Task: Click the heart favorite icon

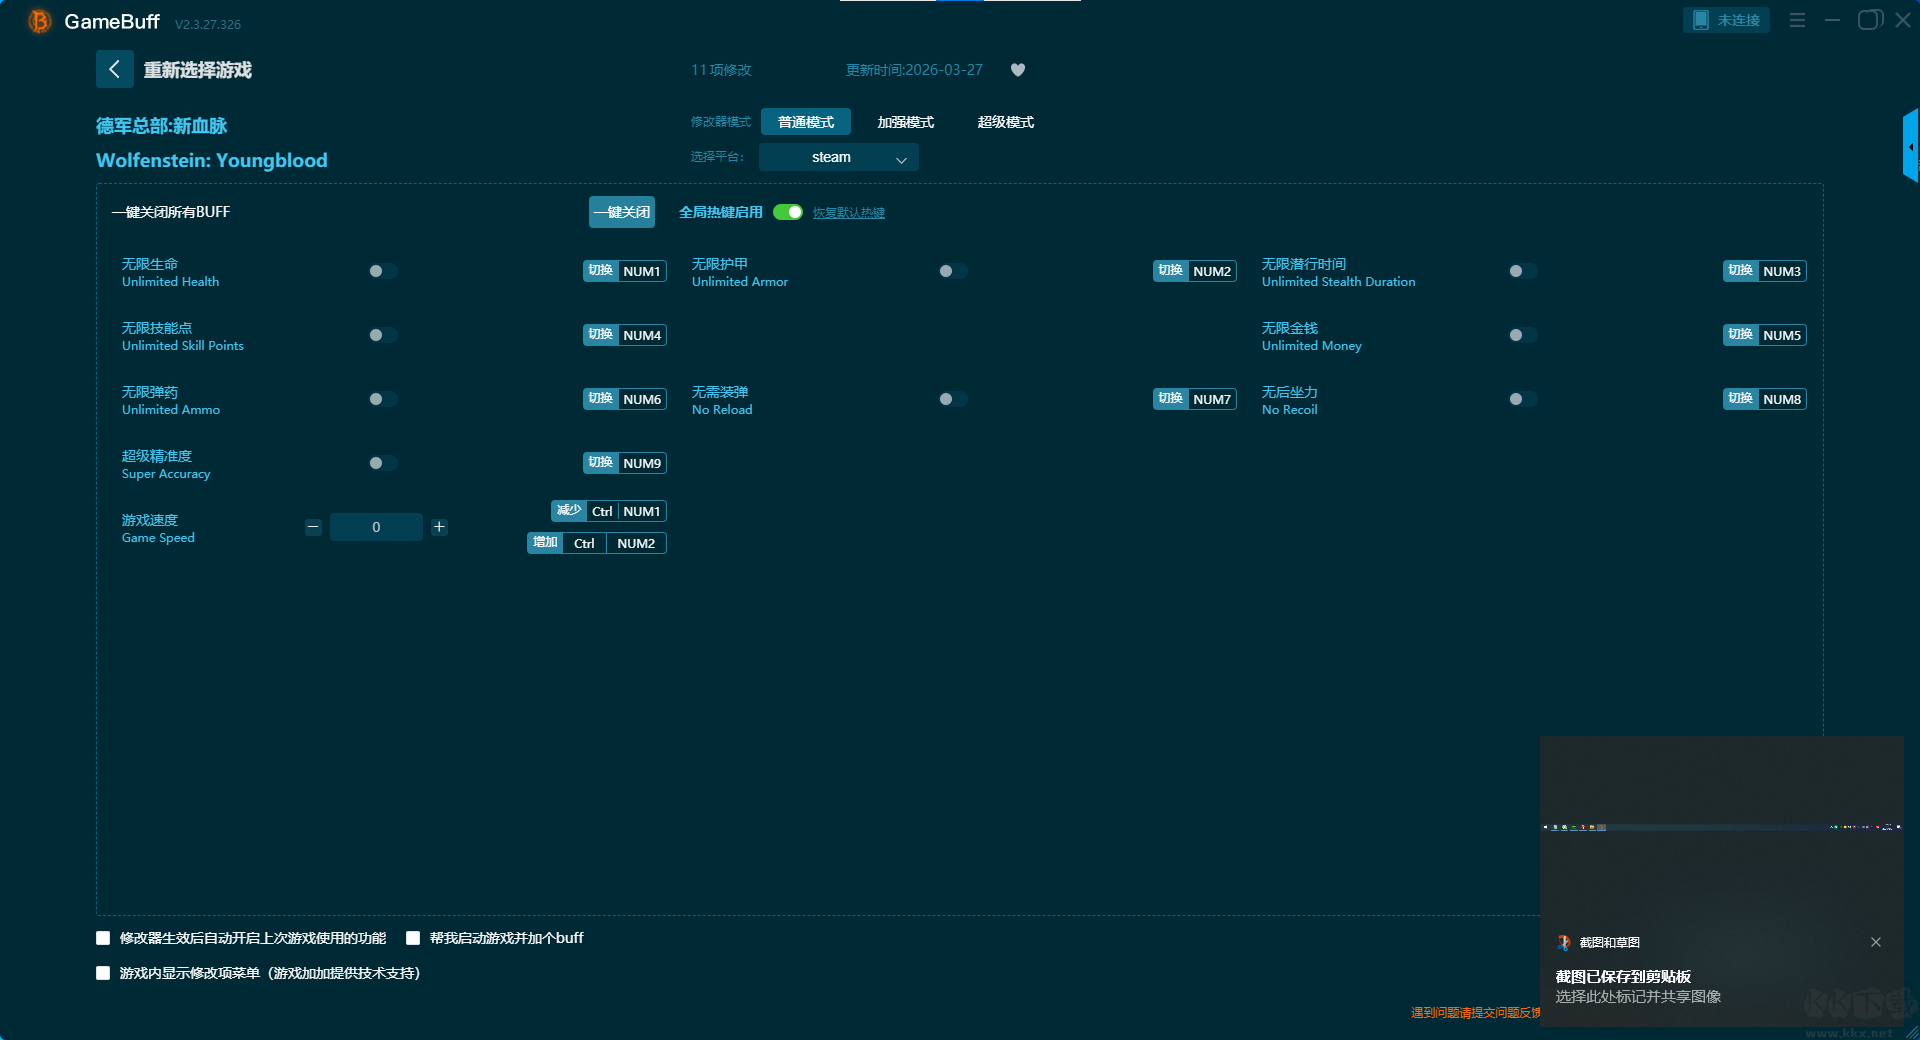Action: coord(1018,70)
